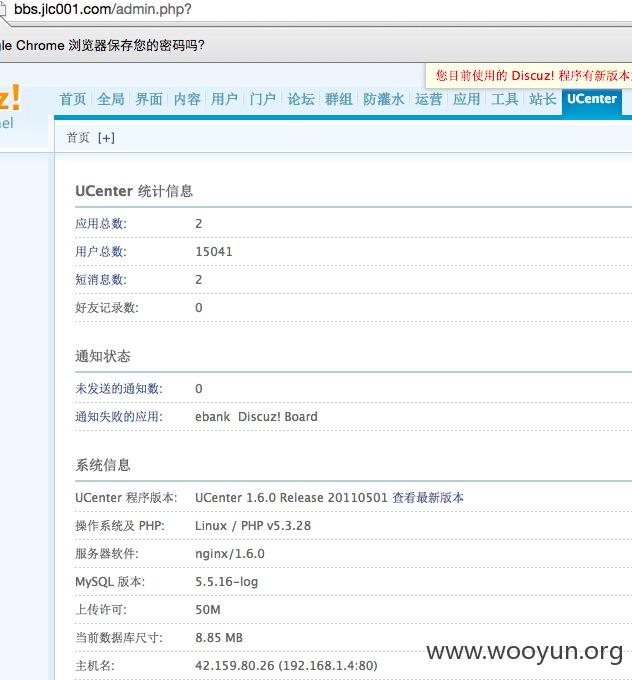The height and width of the screenshot is (680, 632).
Task: Switch to the 全局 tab
Action: click(111, 99)
